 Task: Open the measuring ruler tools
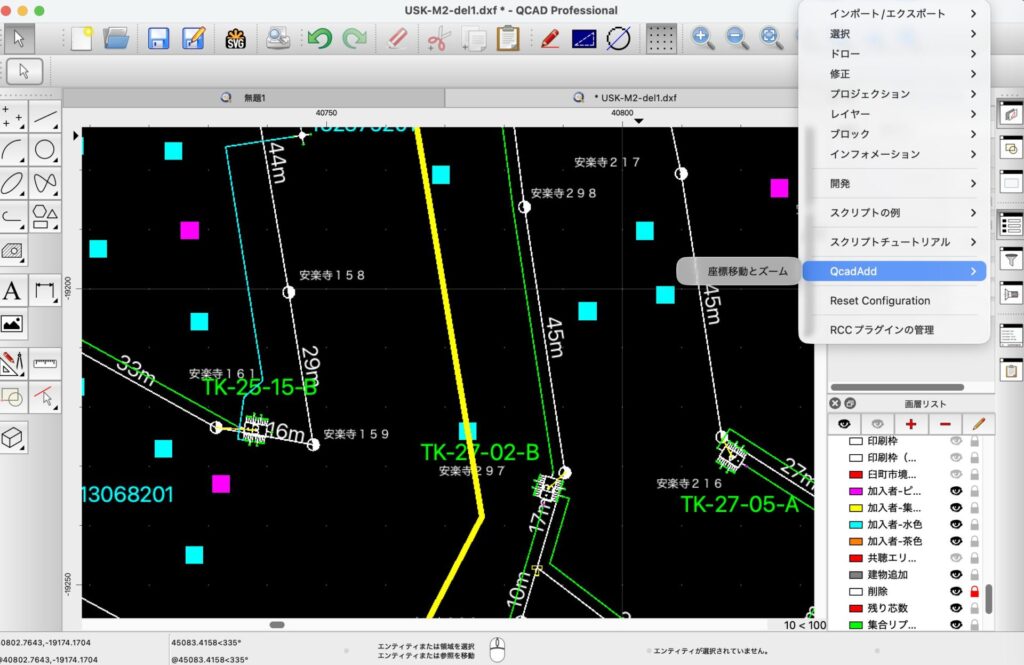point(45,363)
